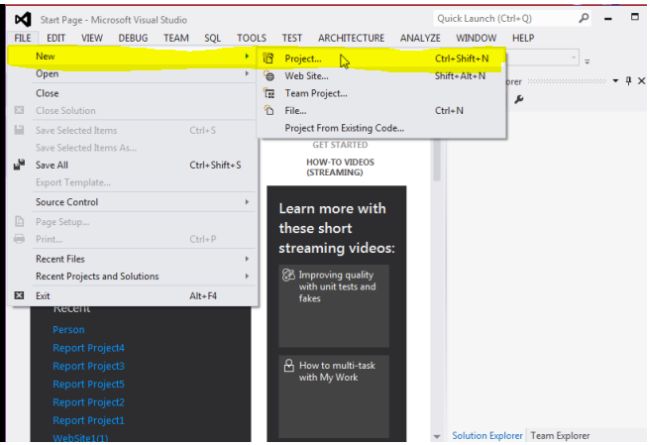Open the TEAM menu

click(176, 38)
